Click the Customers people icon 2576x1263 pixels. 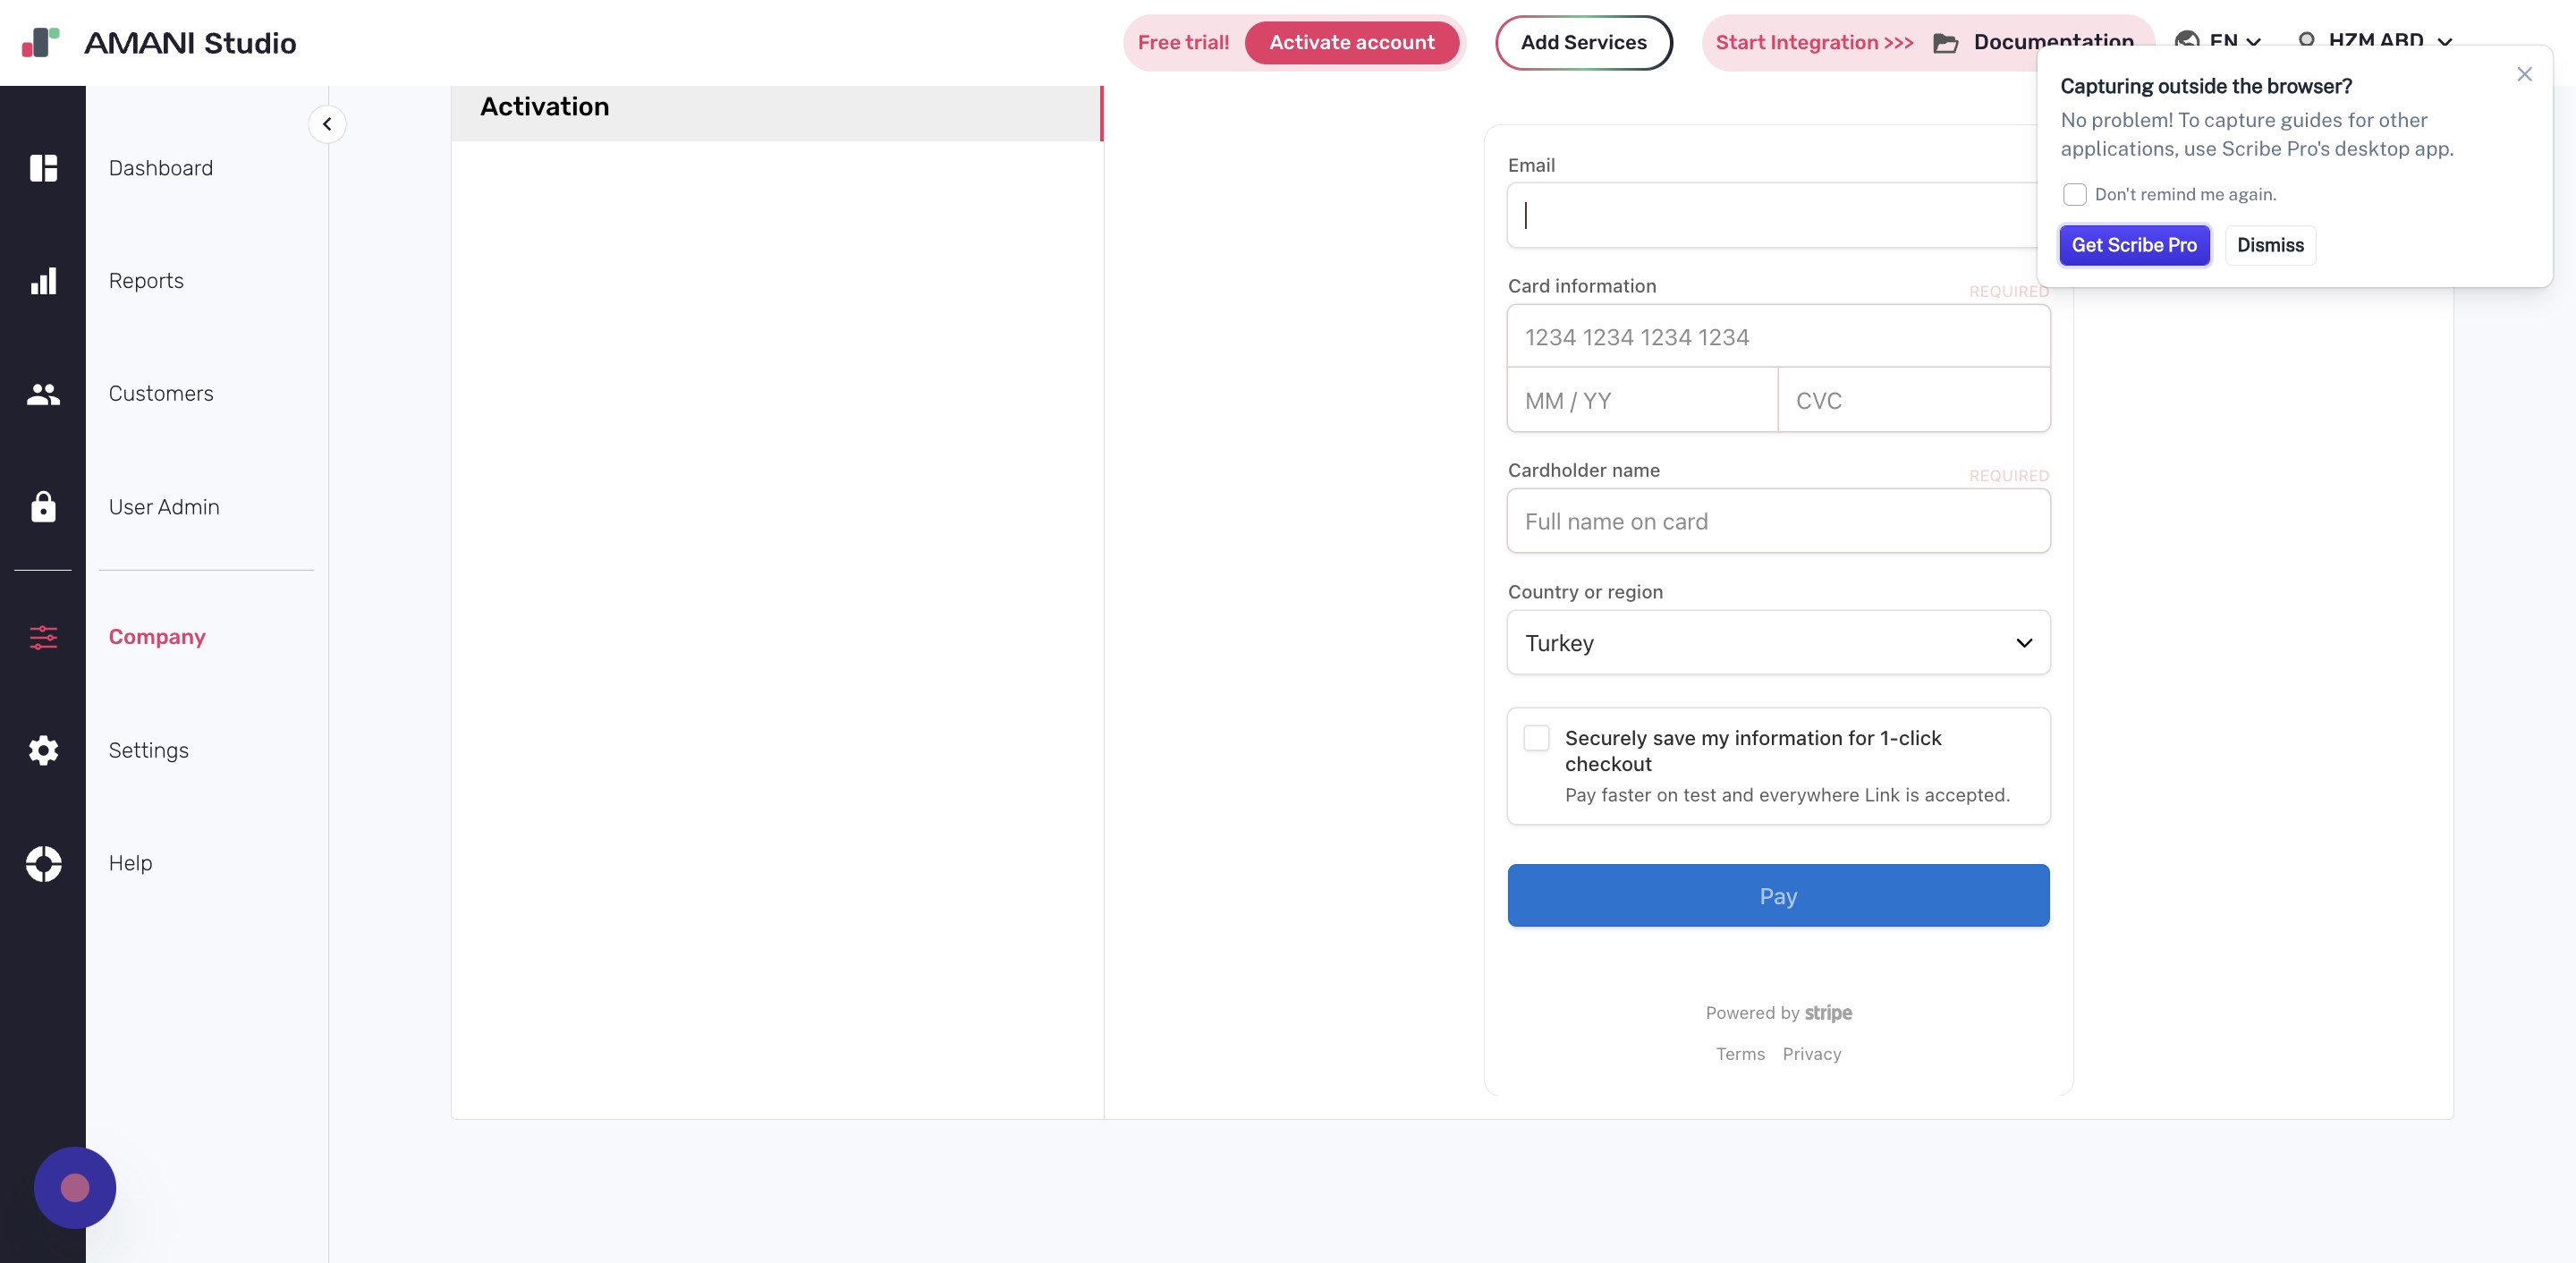tap(43, 394)
